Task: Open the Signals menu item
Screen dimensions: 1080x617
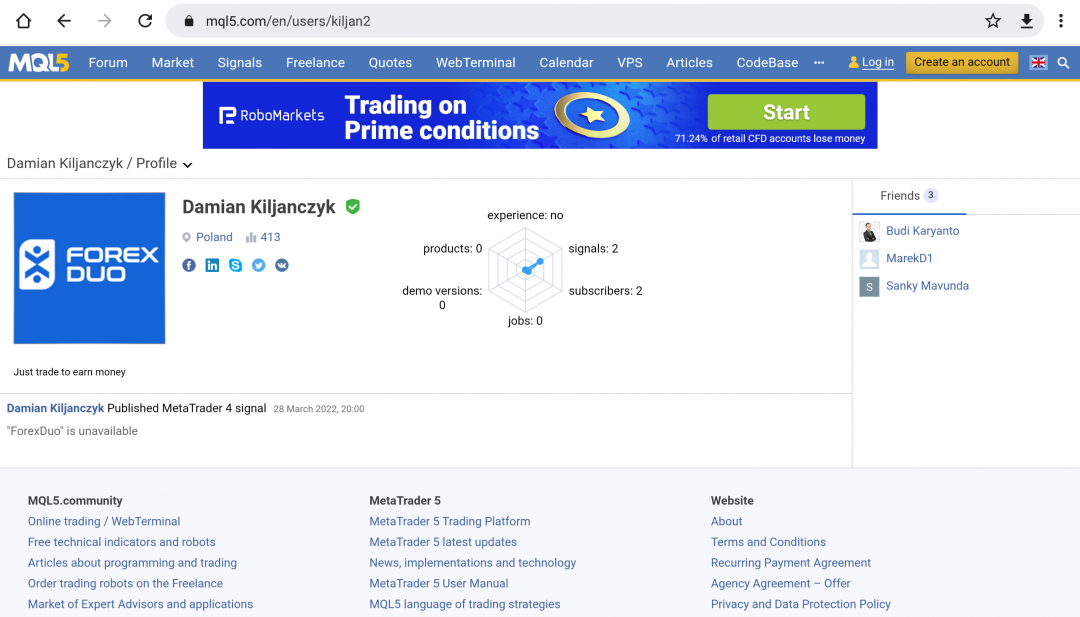Action: pyautogui.click(x=239, y=62)
